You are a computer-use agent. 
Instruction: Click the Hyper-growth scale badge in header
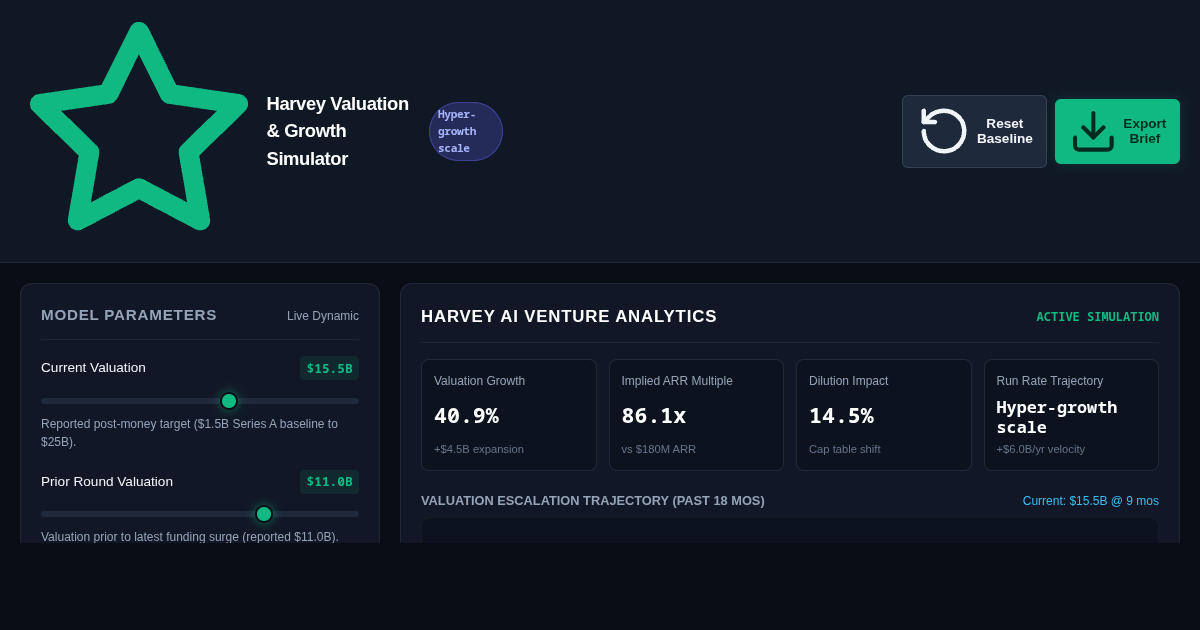[466, 131]
